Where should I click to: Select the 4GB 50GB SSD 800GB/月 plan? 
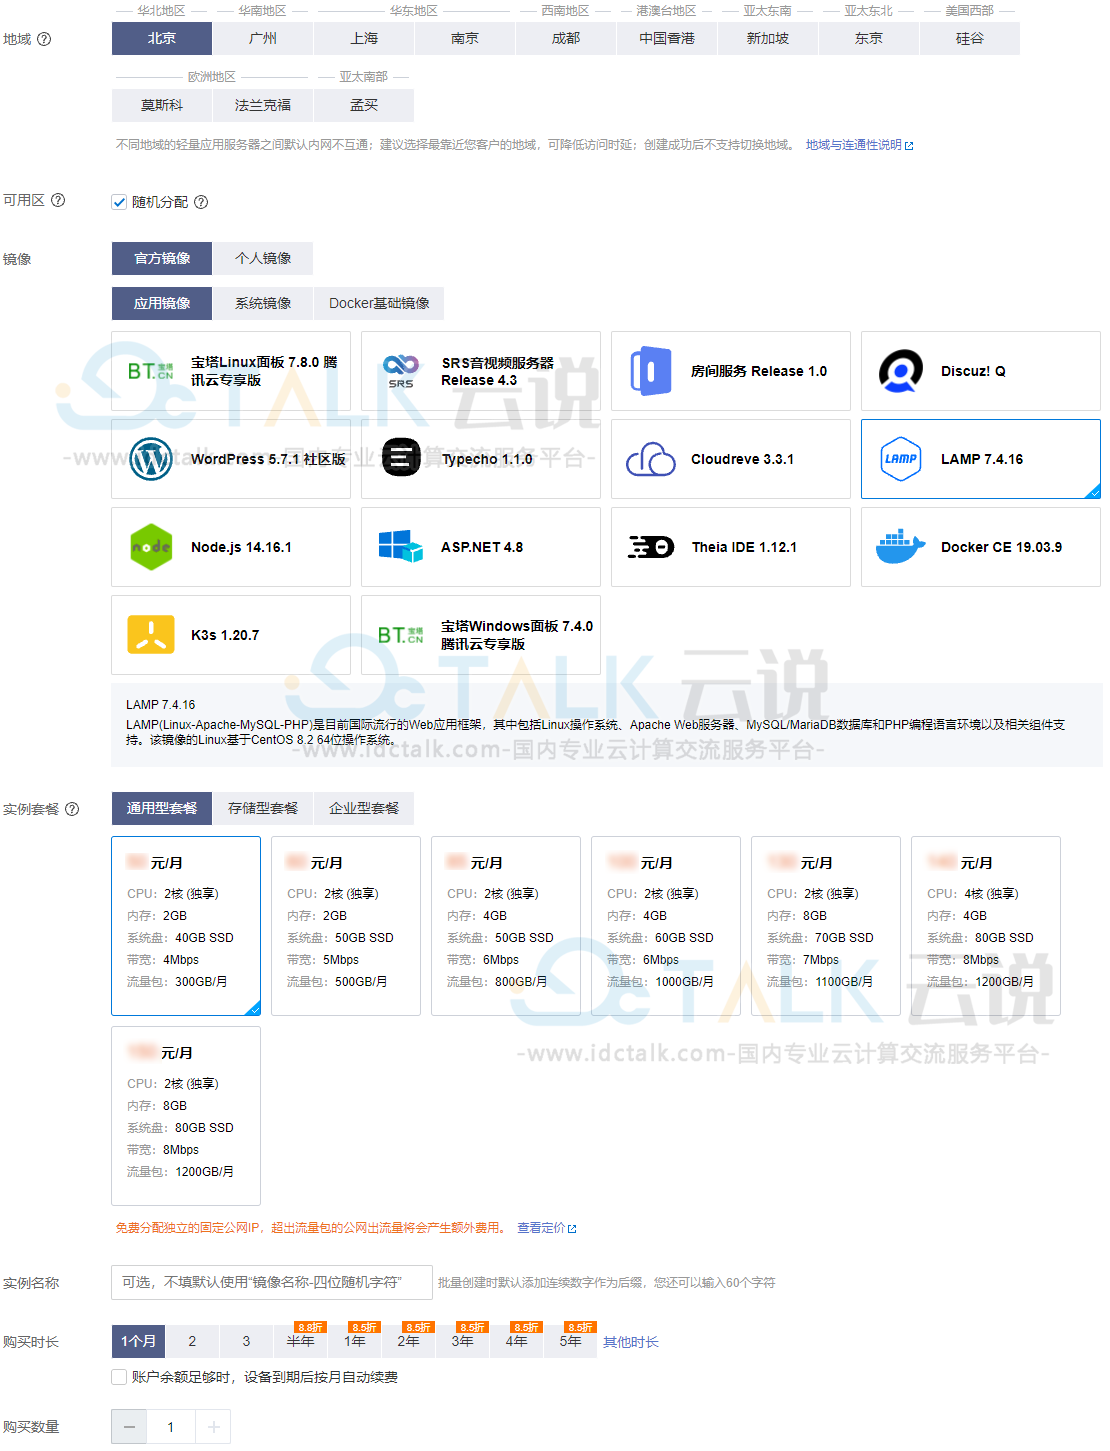(x=506, y=926)
